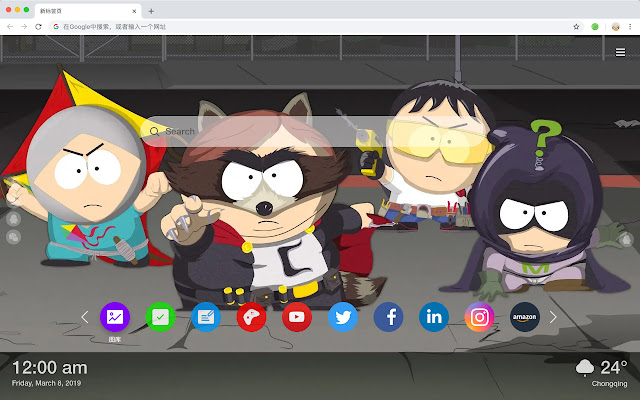
Task: Open the green to-do checklist shortcut
Action: pyautogui.click(x=160, y=317)
